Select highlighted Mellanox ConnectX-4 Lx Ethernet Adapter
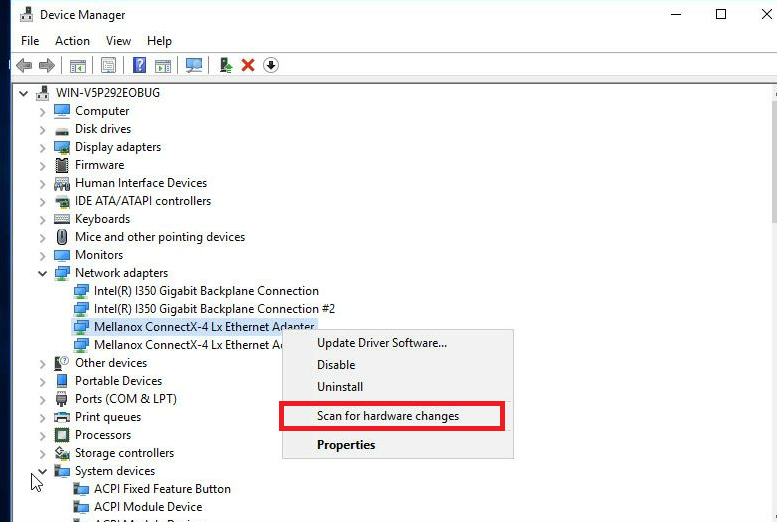This screenshot has width=777, height=522. 204,327
